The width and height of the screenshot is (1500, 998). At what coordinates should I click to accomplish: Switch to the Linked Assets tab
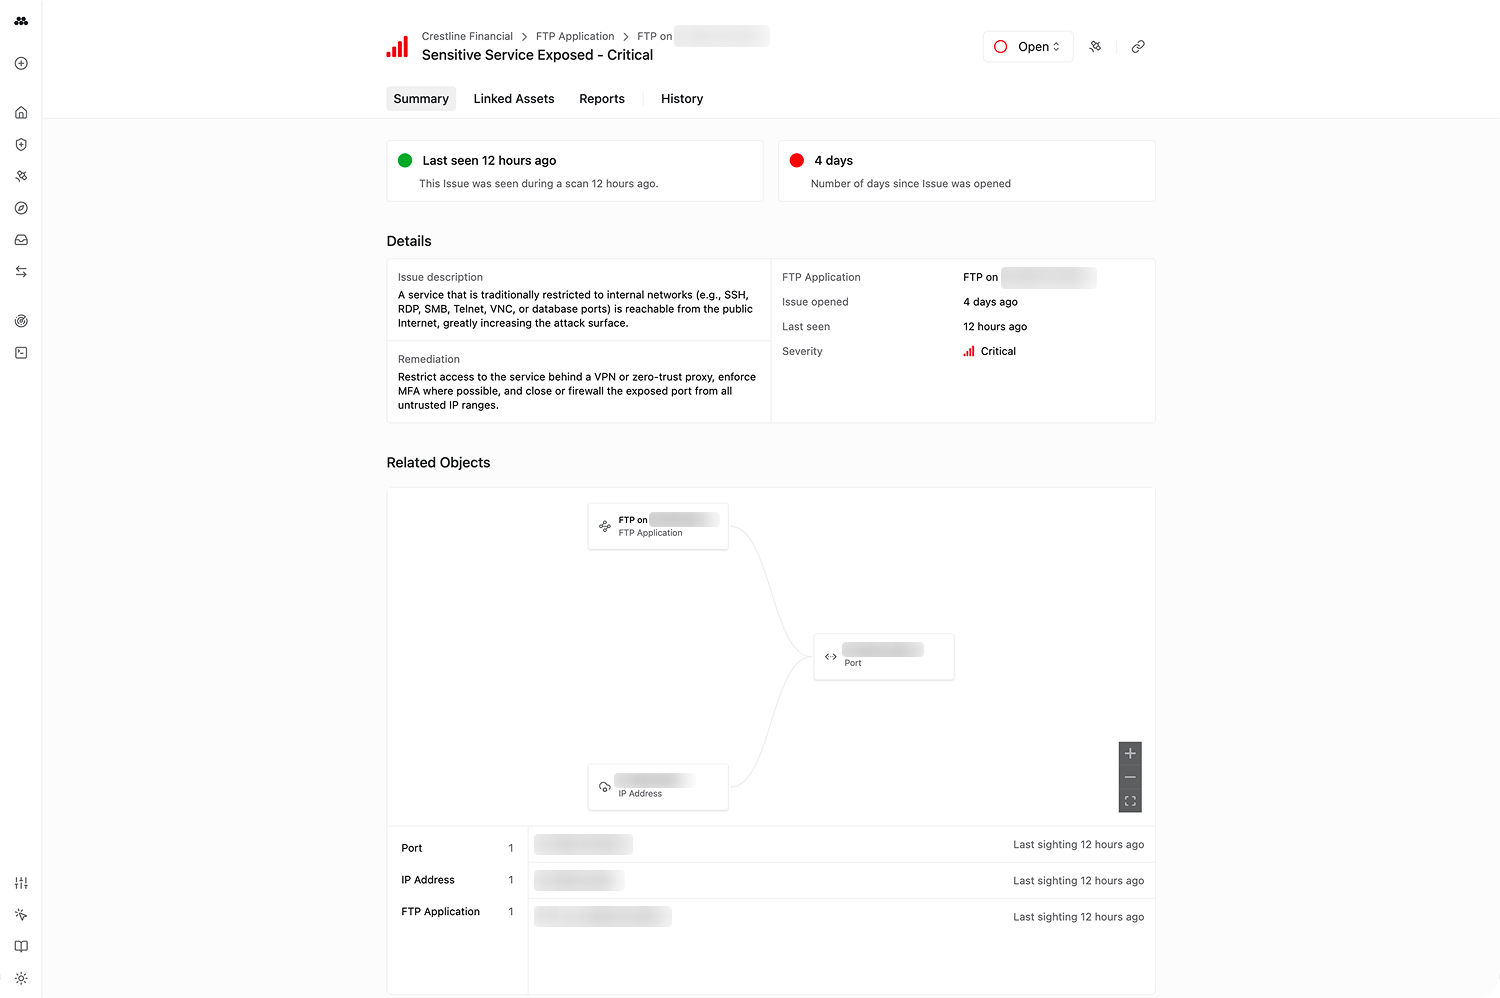[x=514, y=99]
